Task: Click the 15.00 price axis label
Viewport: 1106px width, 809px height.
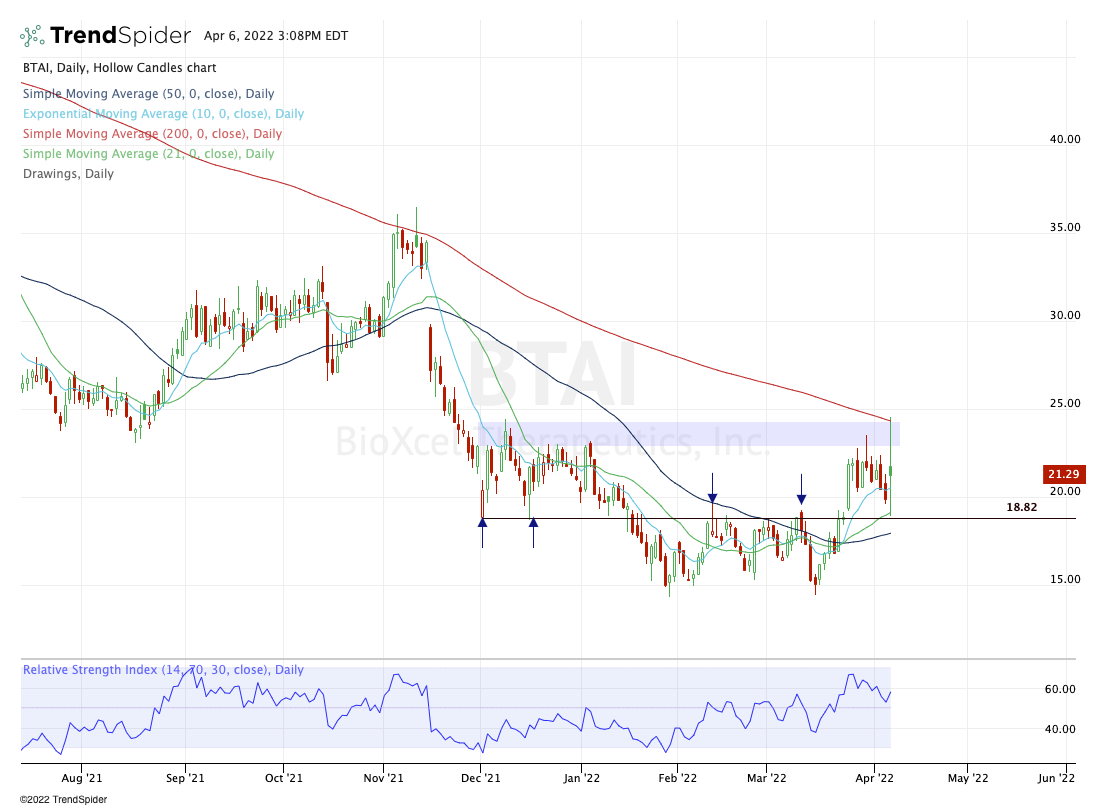Action: point(1064,579)
